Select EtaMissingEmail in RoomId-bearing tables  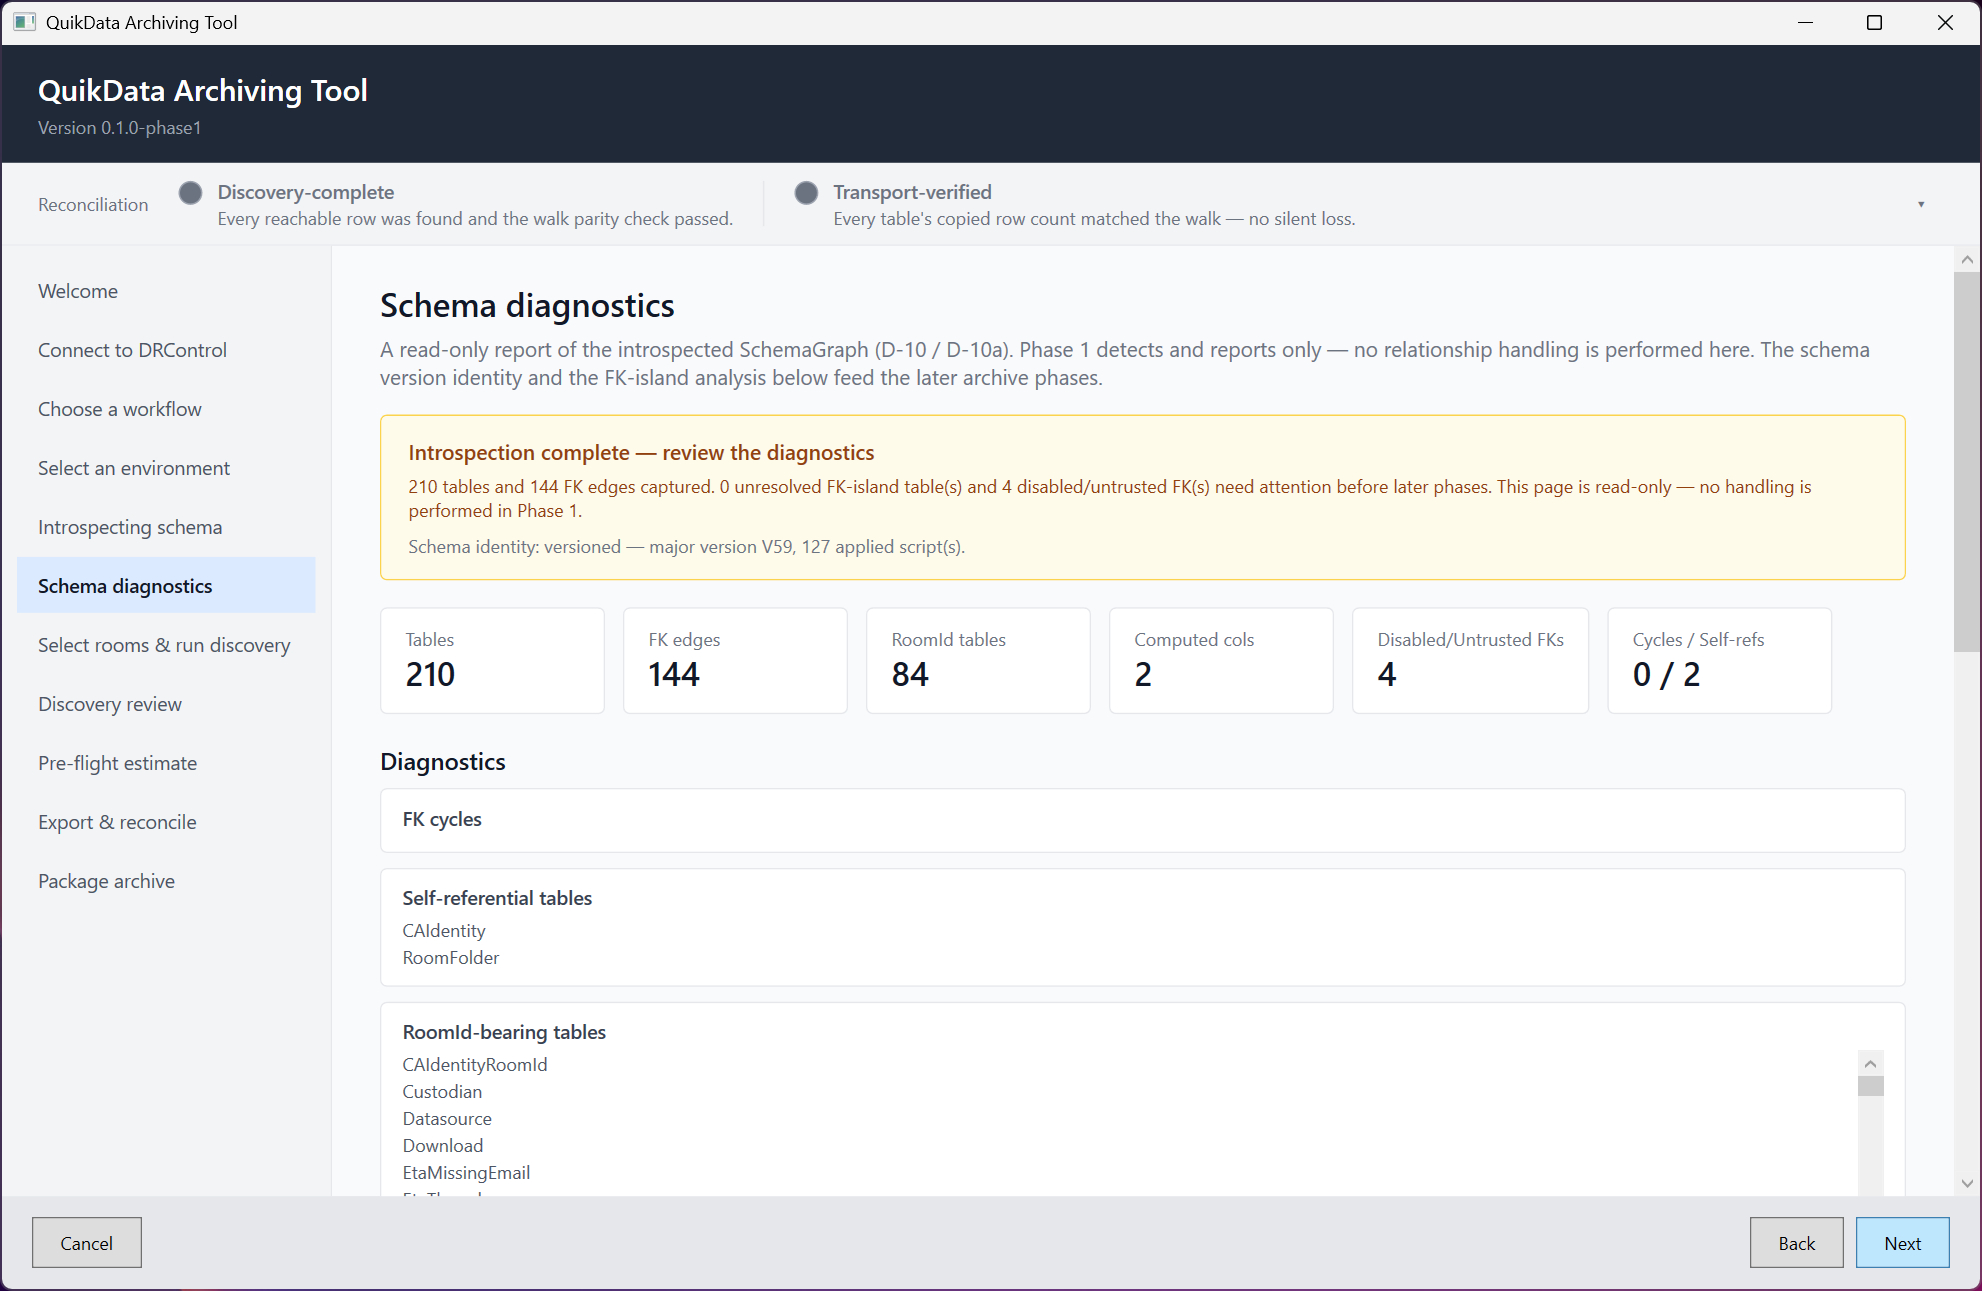[466, 1173]
